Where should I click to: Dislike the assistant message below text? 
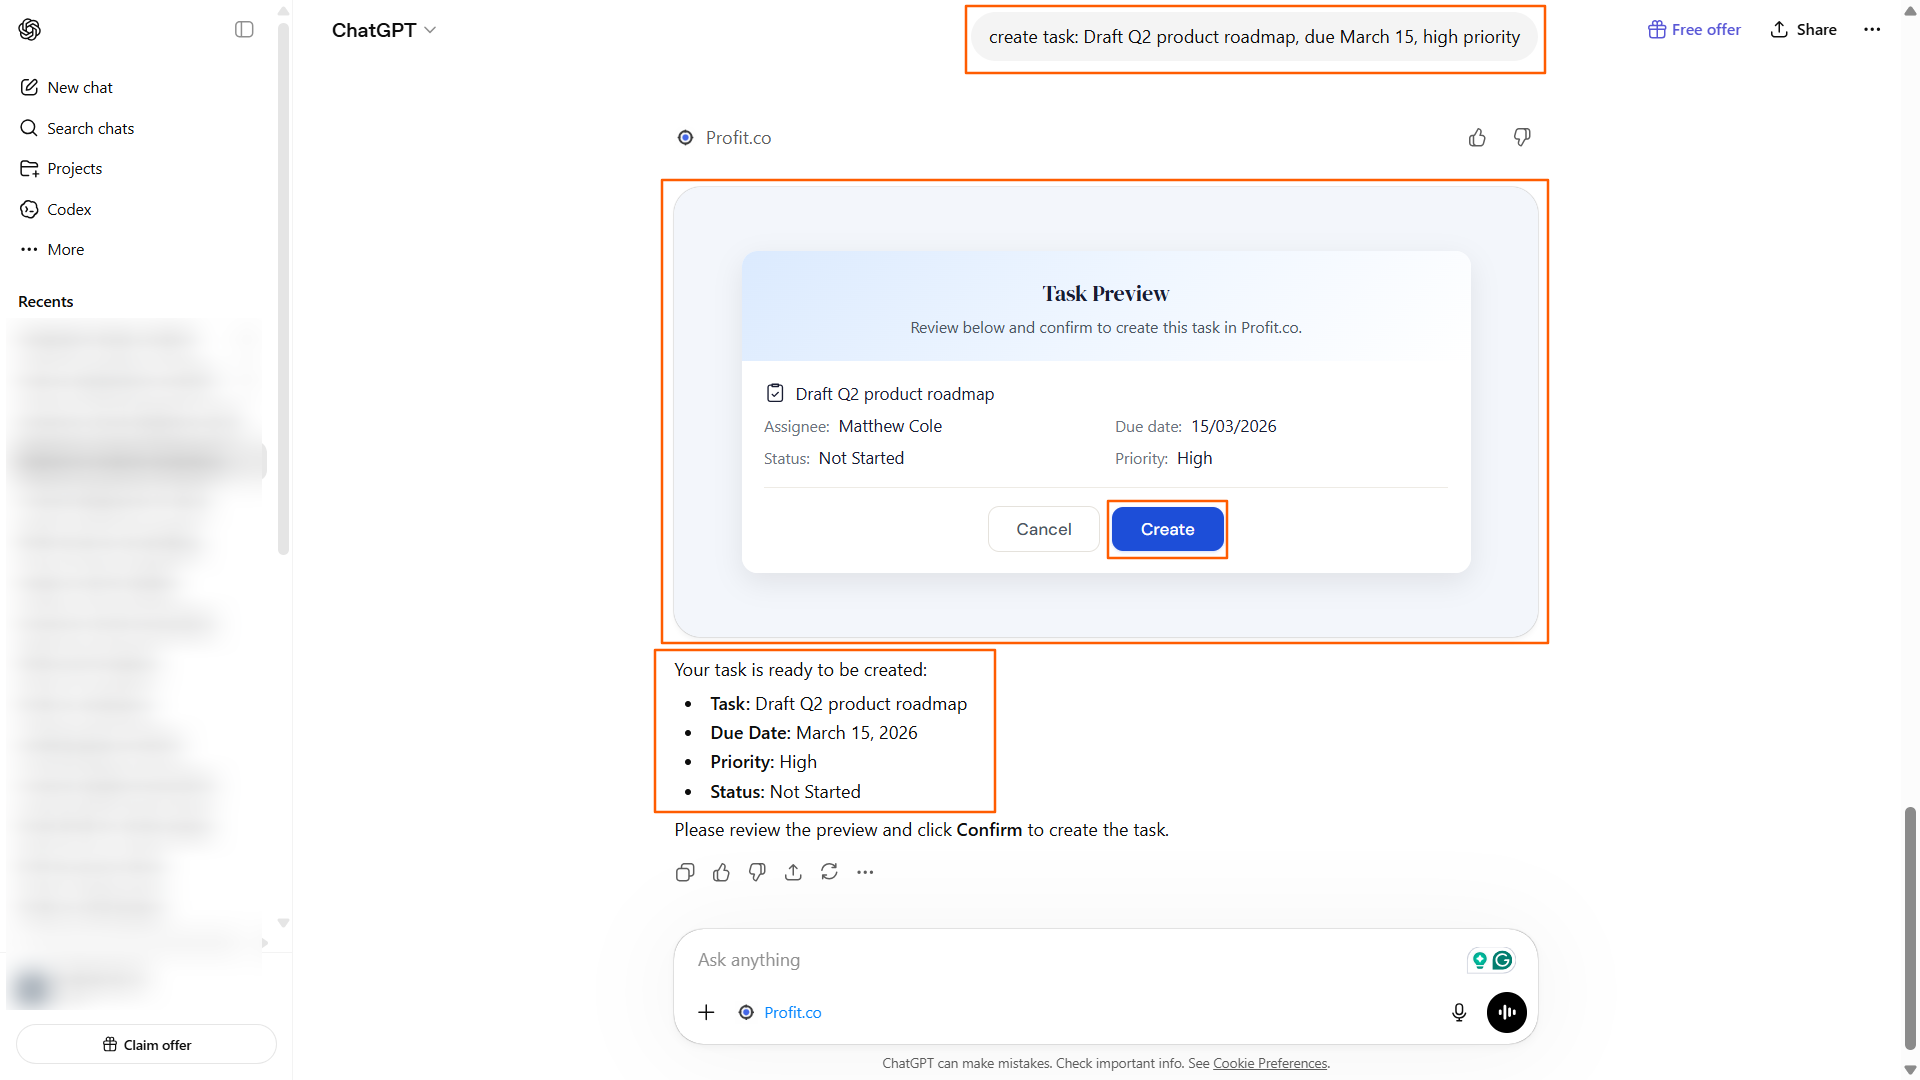tap(757, 872)
